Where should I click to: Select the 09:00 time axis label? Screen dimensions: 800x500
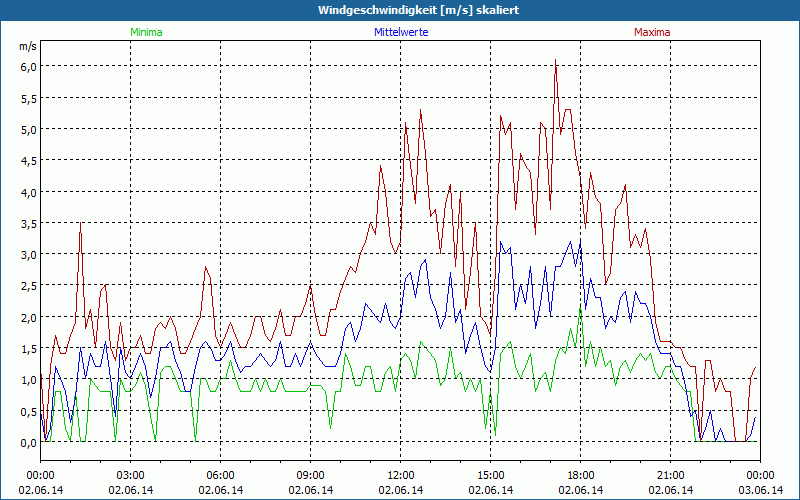[x=310, y=475]
